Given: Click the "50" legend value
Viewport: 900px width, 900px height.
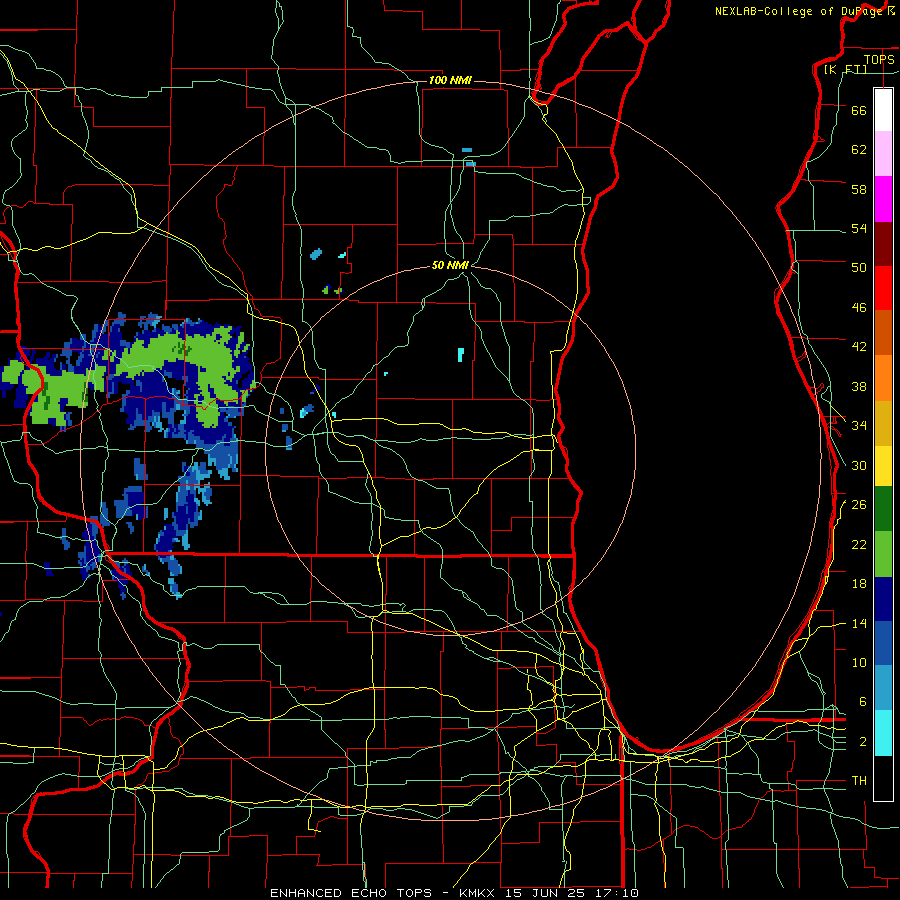Looking at the screenshot, I should 859,267.
